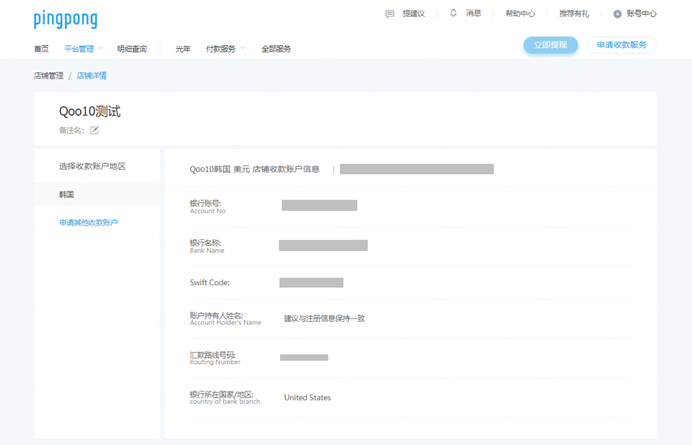Click the 申请收款服务 button
Image resolution: width=692 pixels, height=445 pixels.
coord(621,45)
